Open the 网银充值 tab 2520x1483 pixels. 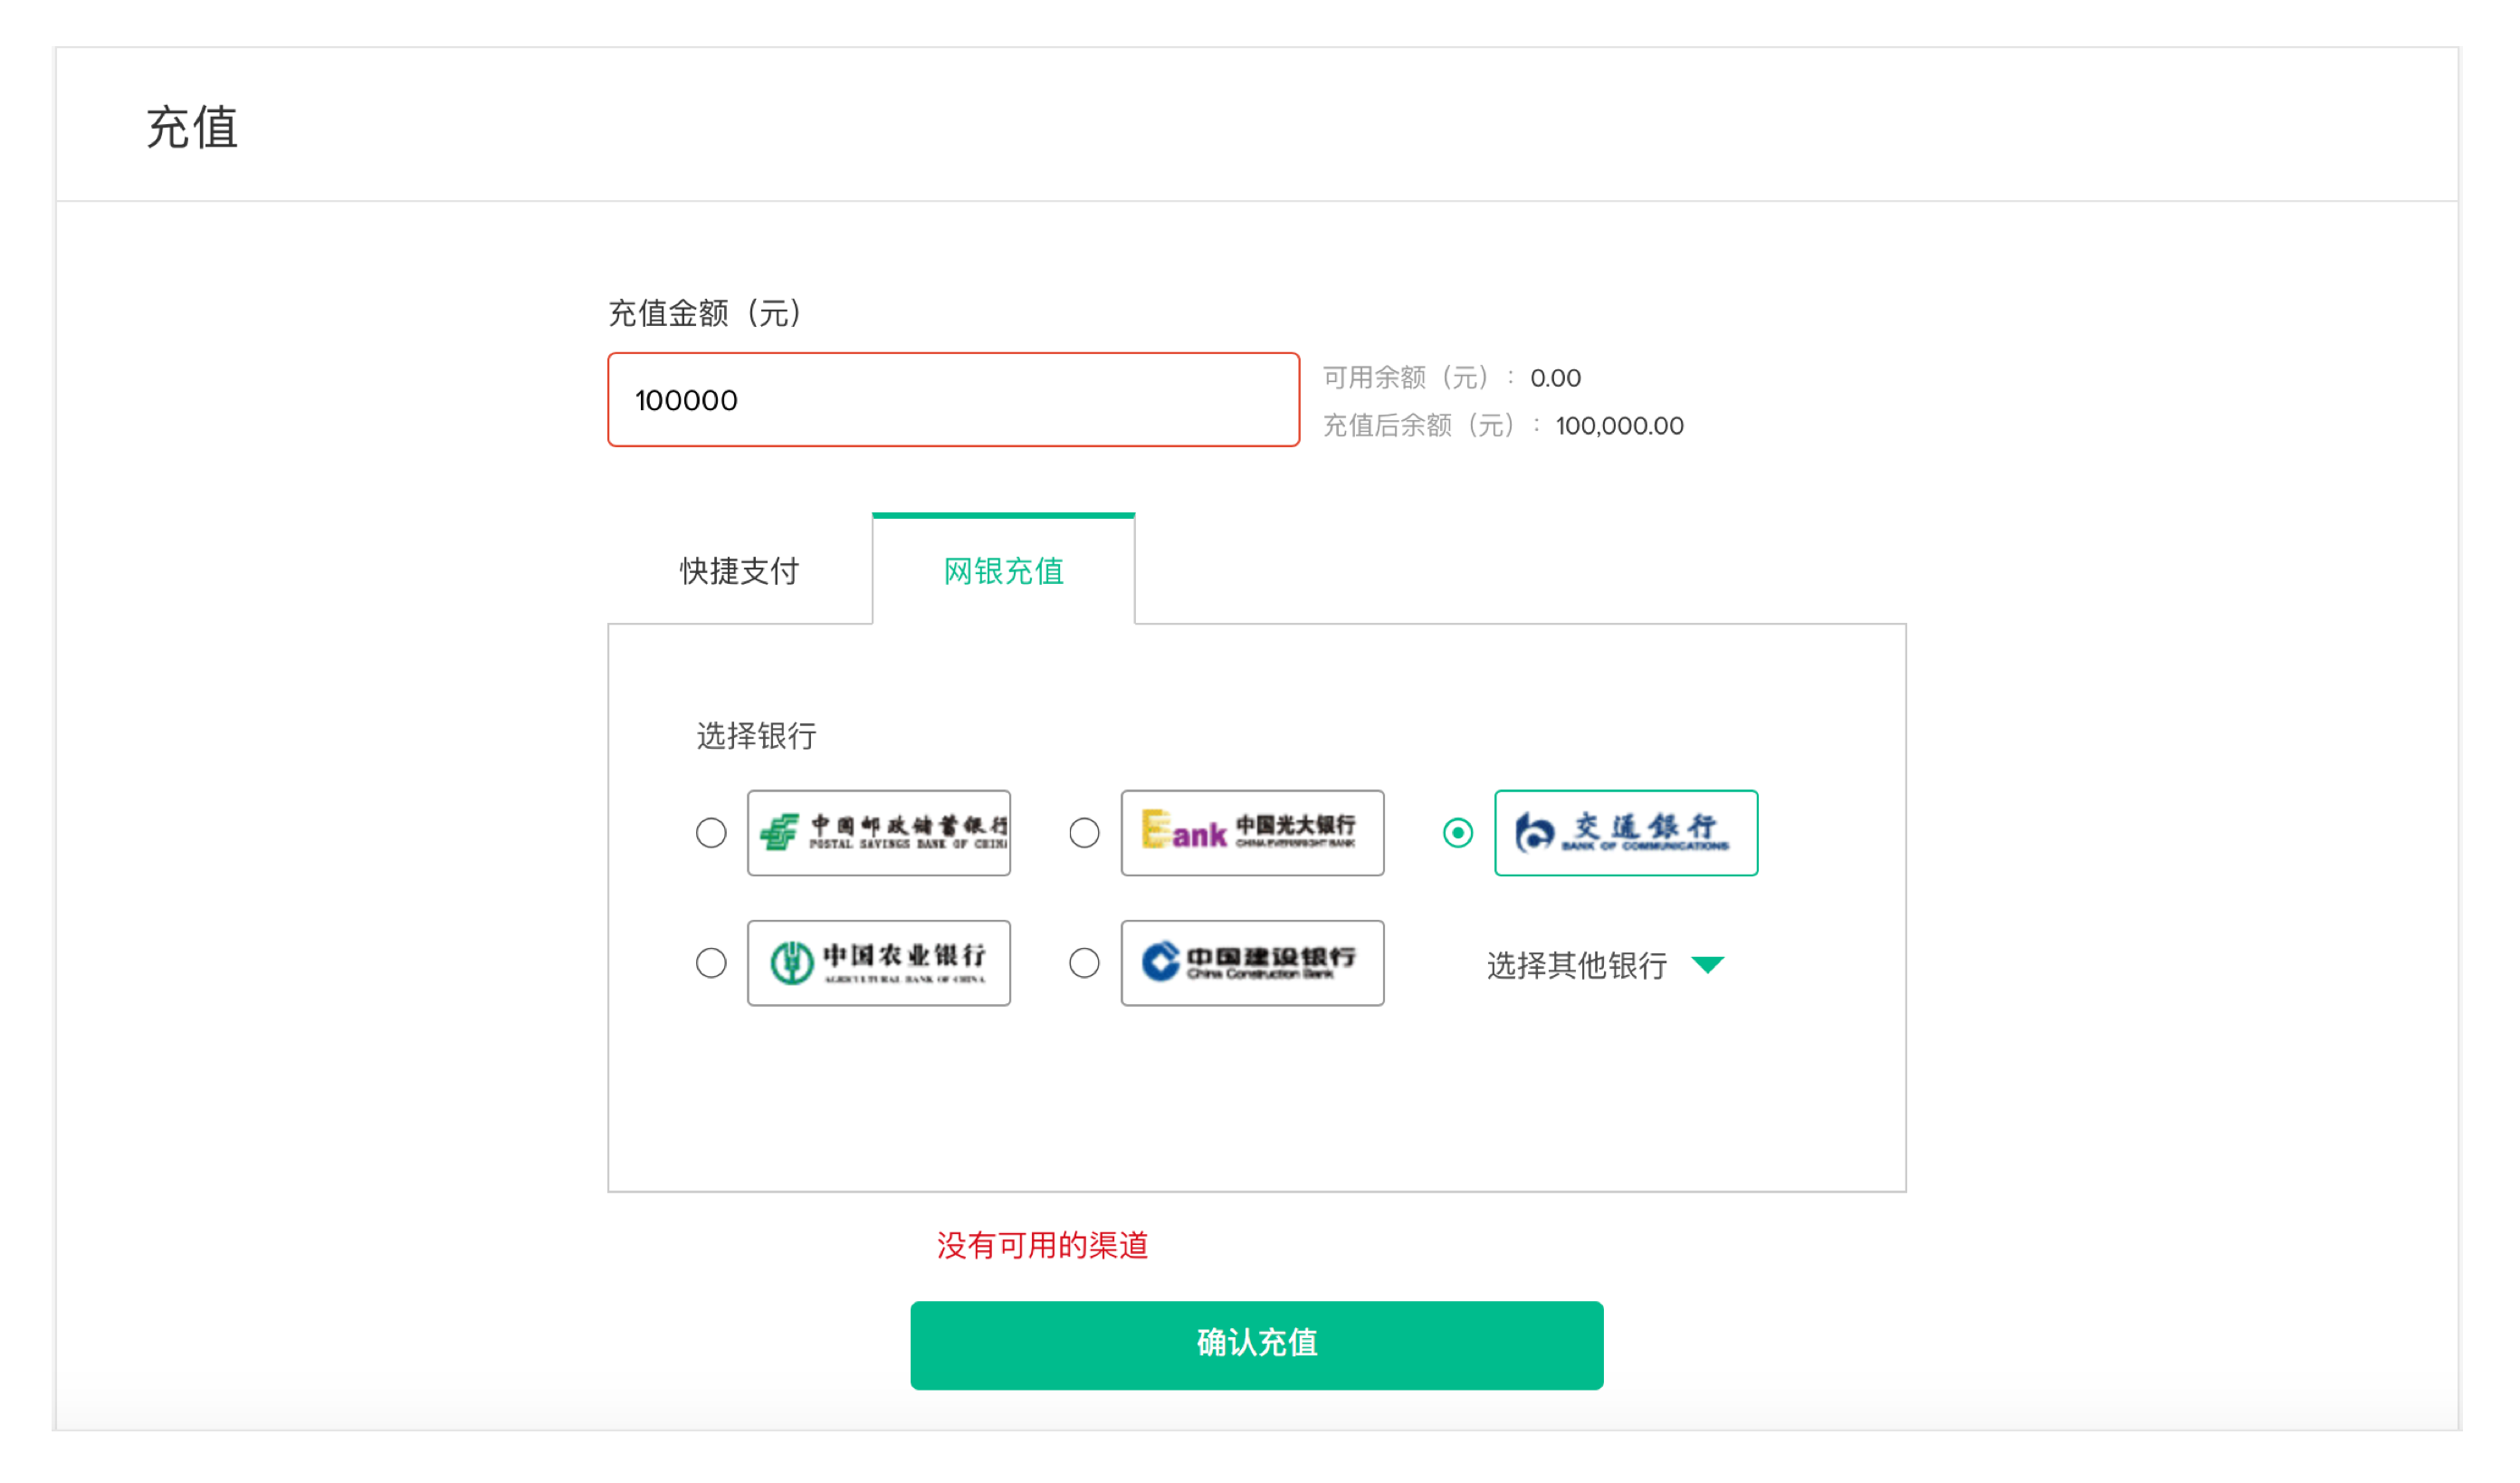[x=1003, y=571]
